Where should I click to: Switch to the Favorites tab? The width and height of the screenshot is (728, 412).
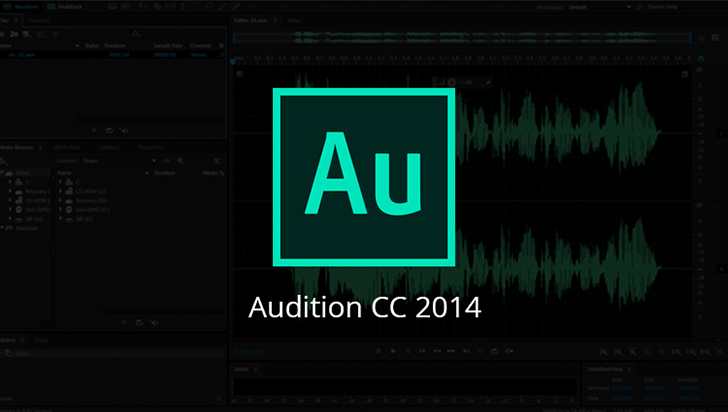click(x=39, y=20)
